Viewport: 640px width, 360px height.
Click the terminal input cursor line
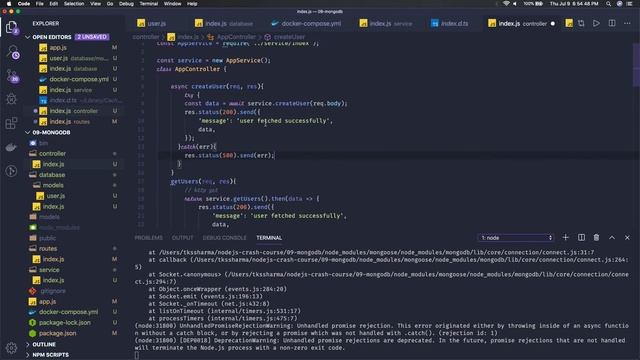point(137,355)
